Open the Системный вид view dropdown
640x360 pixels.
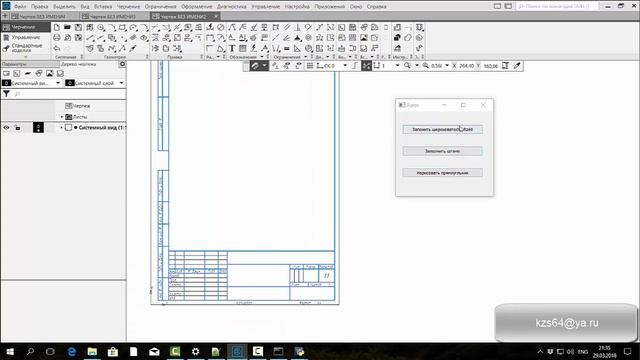pyautogui.click(x=58, y=83)
